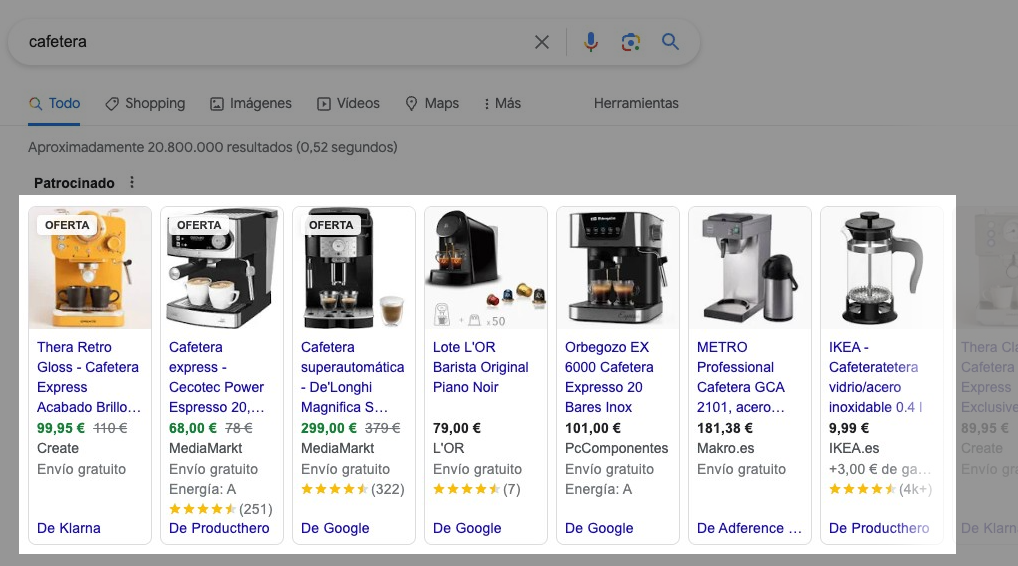This screenshot has height=566, width=1018.
Task: Click De Adference under METRO card
Action: coord(749,528)
